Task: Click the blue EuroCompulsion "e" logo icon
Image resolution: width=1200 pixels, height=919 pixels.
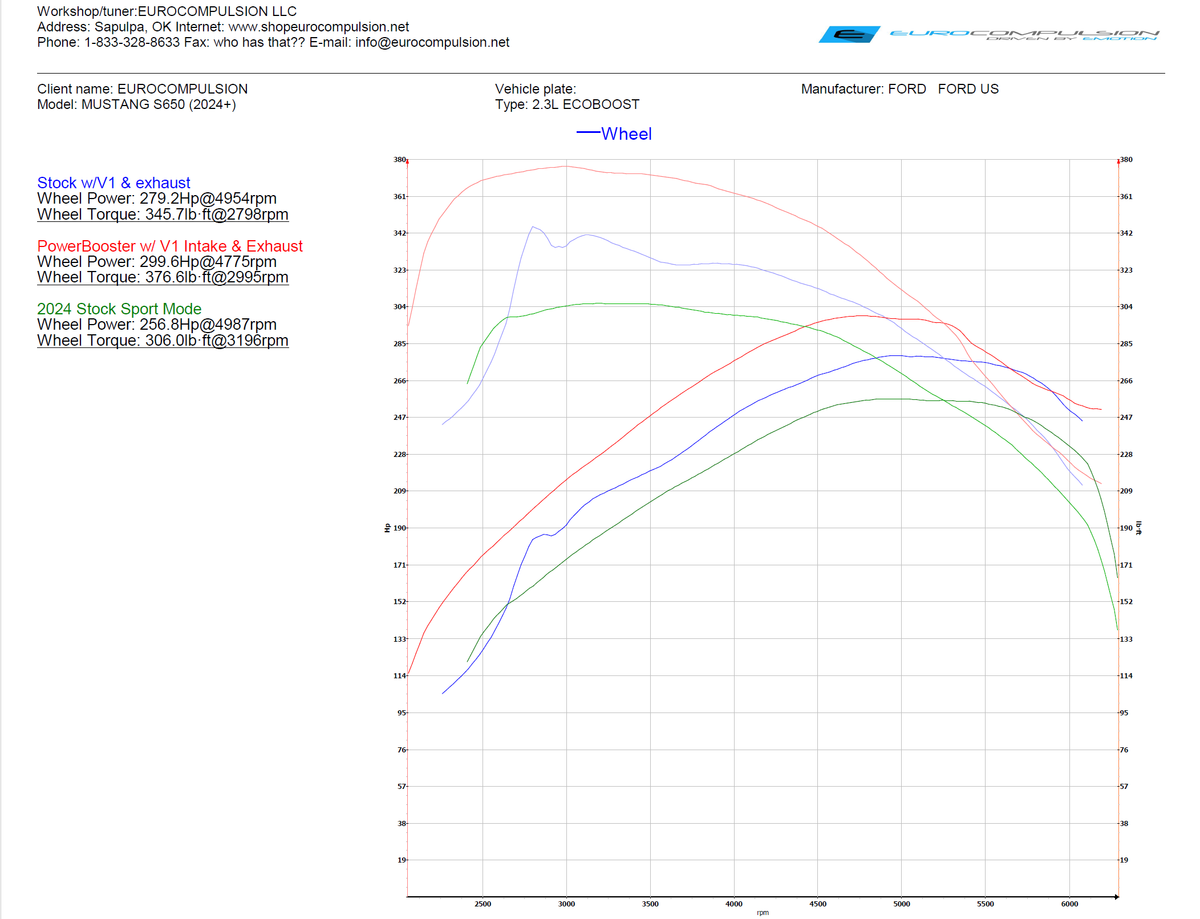Action: pyautogui.click(x=848, y=33)
